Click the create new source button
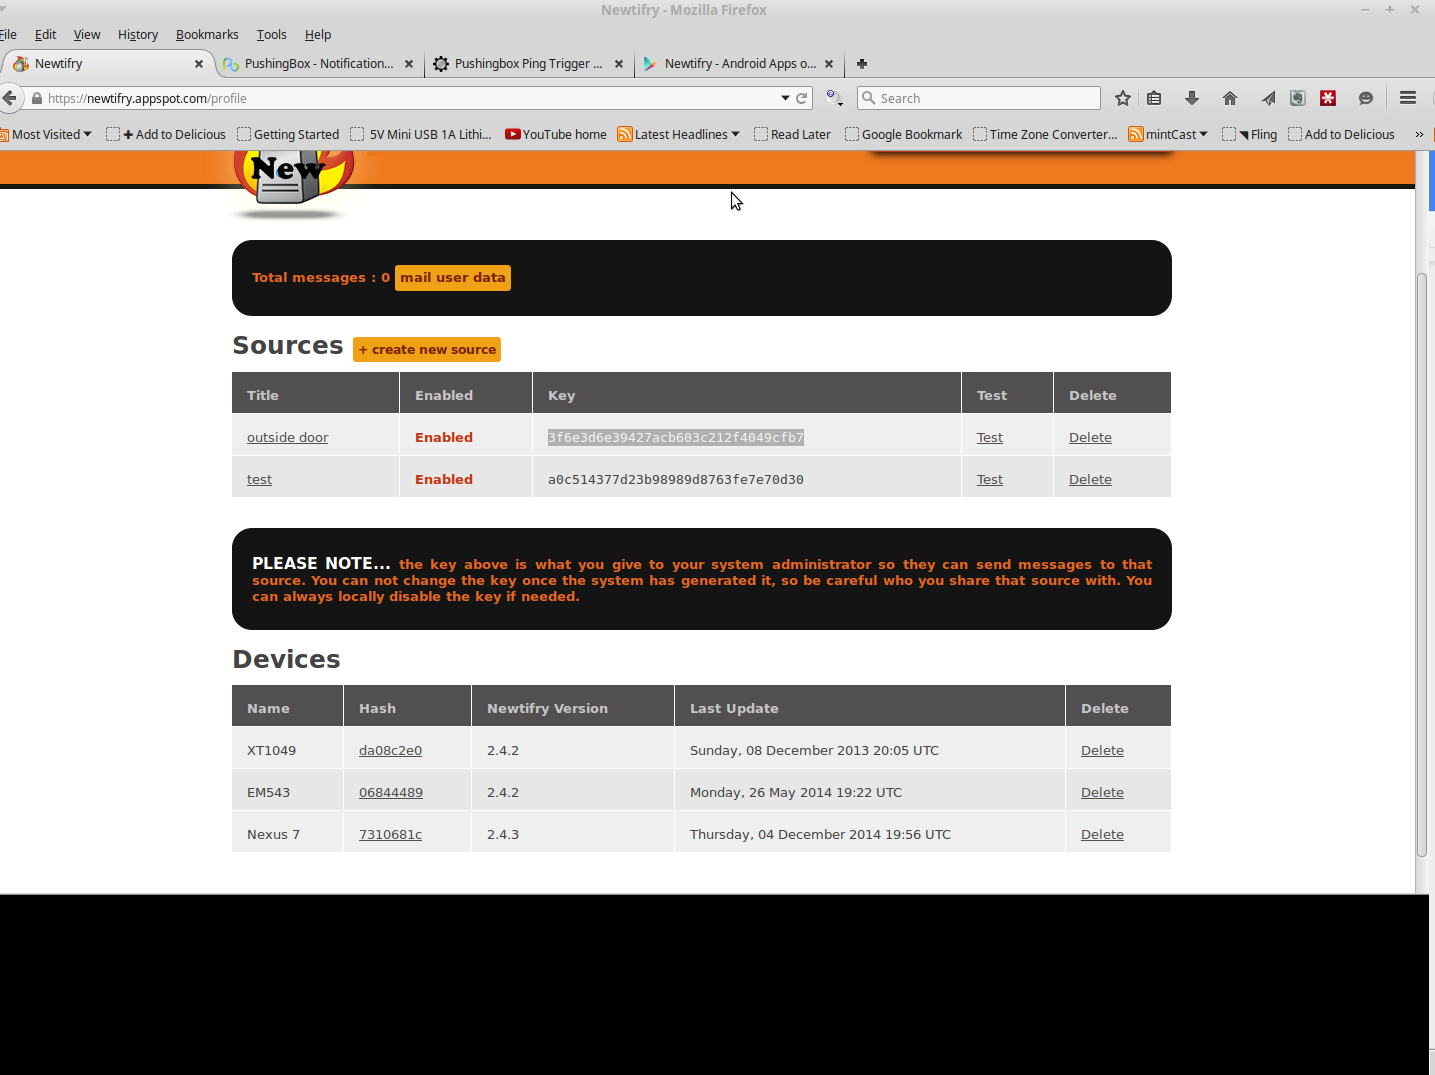Image resolution: width=1435 pixels, height=1075 pixels. [x=427, y=350]
